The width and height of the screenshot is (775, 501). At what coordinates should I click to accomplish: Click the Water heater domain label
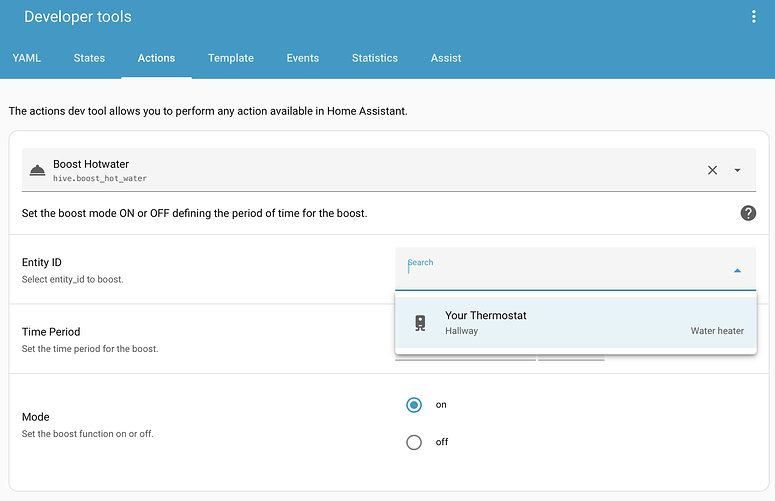tap(717, 331)
